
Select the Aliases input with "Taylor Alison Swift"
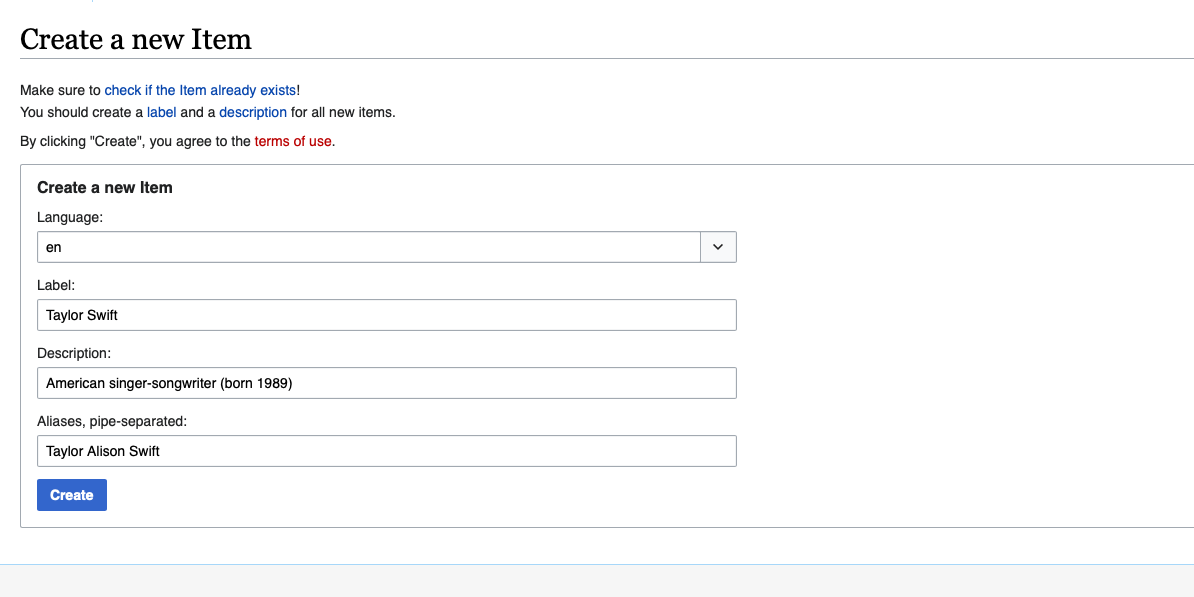click(386, 451)
